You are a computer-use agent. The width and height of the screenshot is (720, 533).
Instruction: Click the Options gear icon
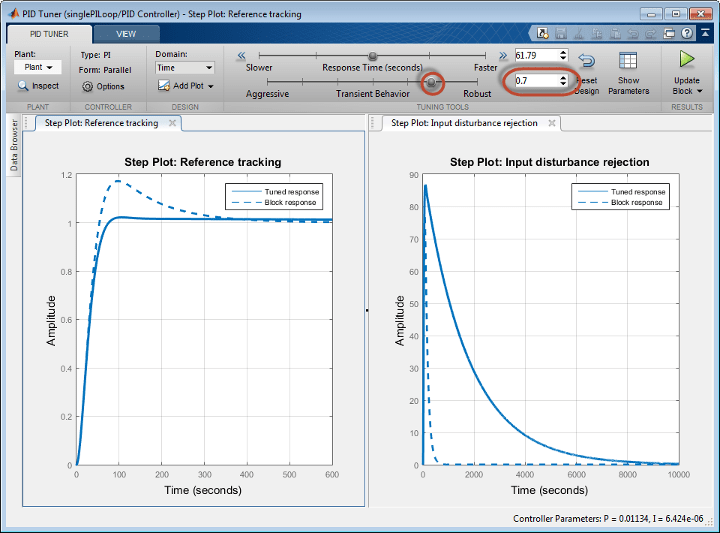point(87,86)
